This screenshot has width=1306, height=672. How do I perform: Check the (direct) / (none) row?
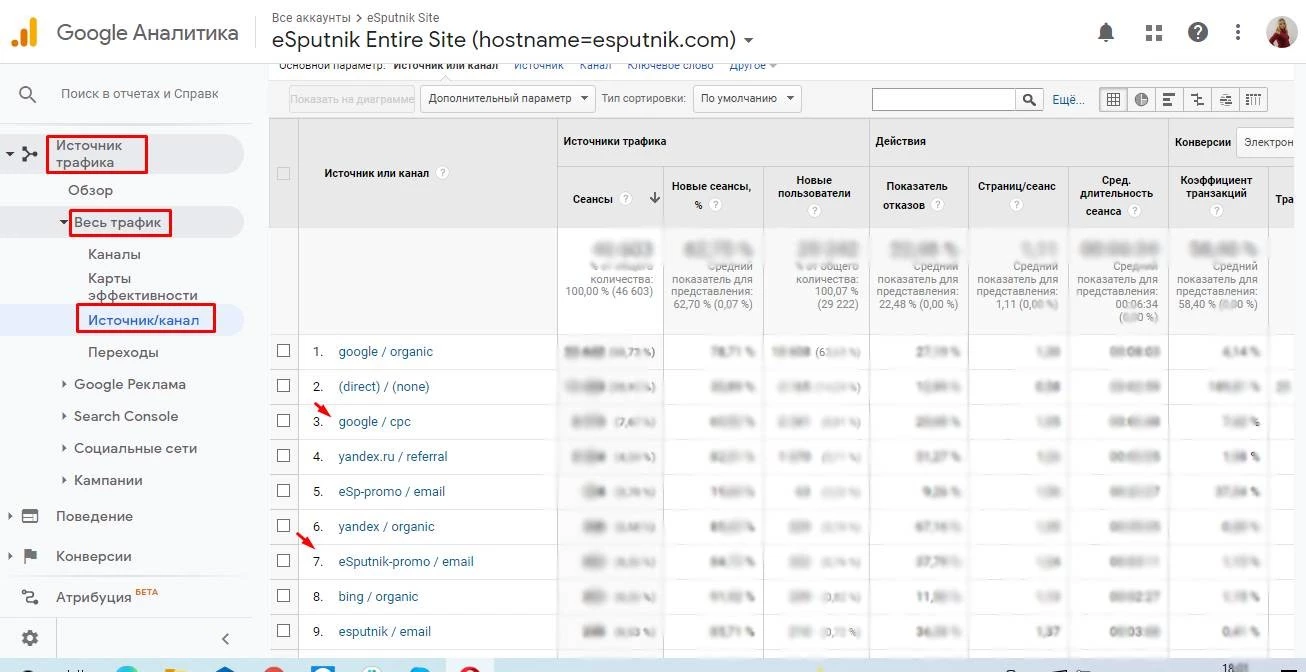point(283,386)
